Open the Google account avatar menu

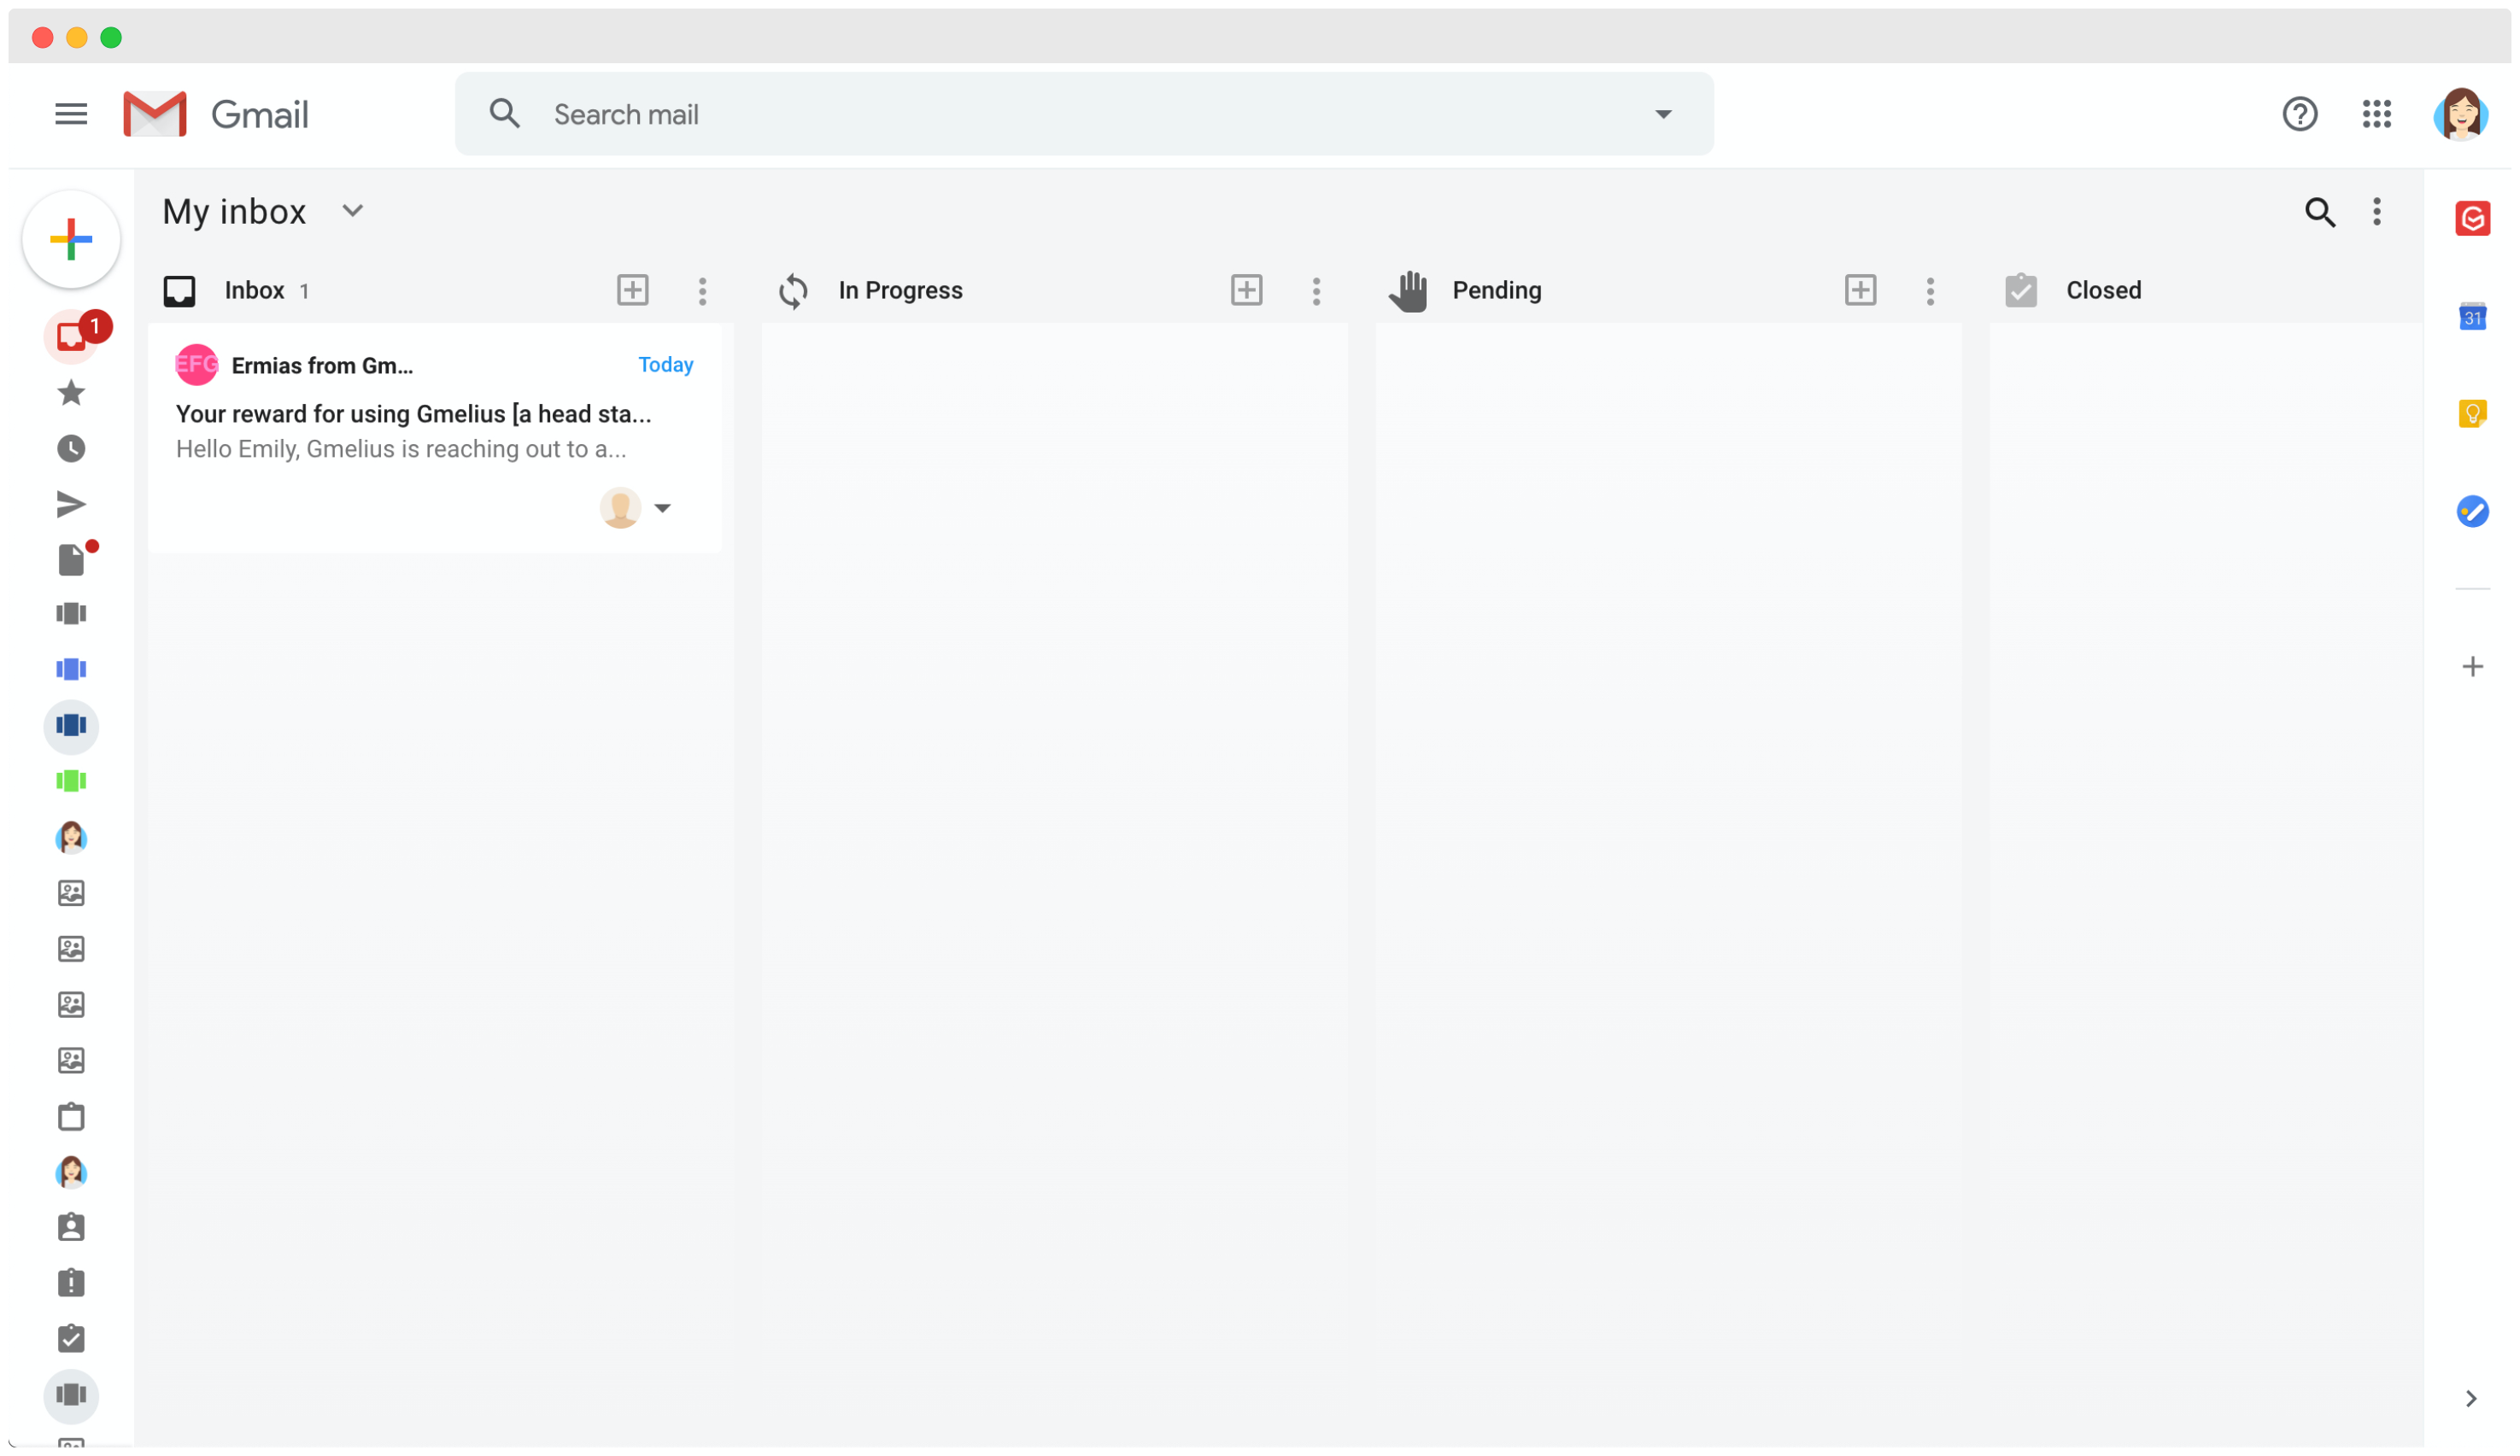point(2460,114)
